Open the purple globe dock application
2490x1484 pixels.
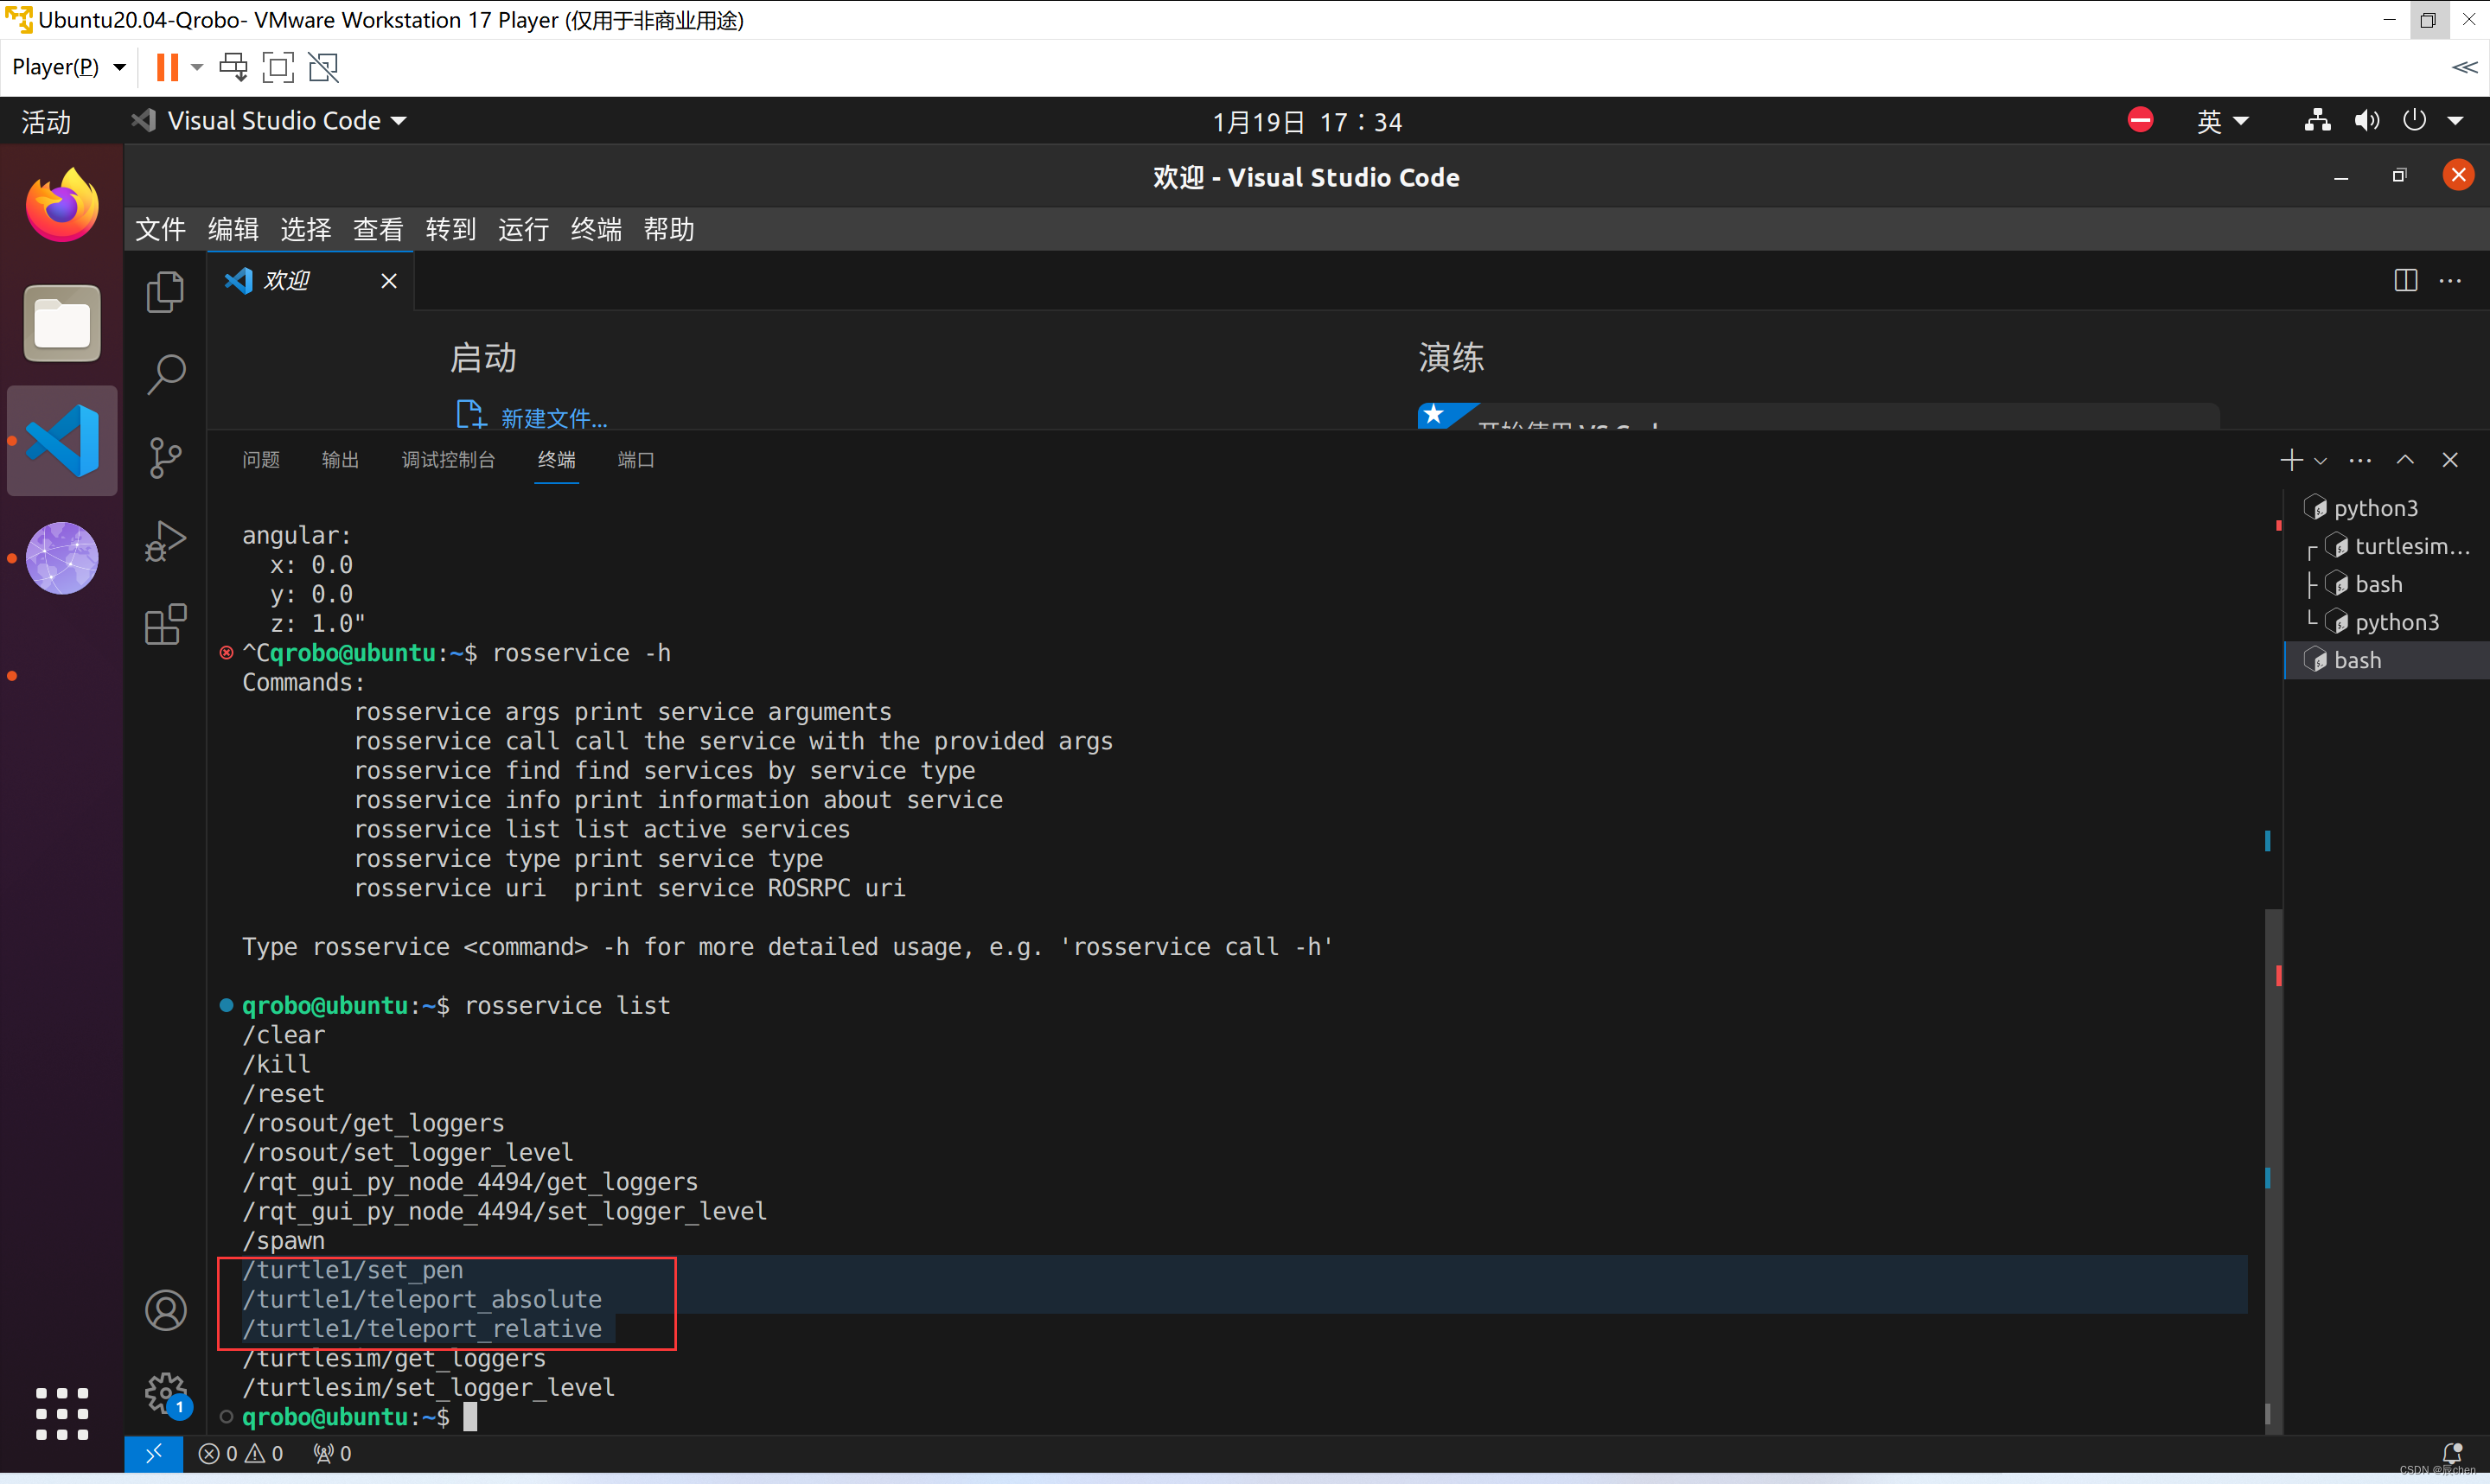[x=62, y=558]
